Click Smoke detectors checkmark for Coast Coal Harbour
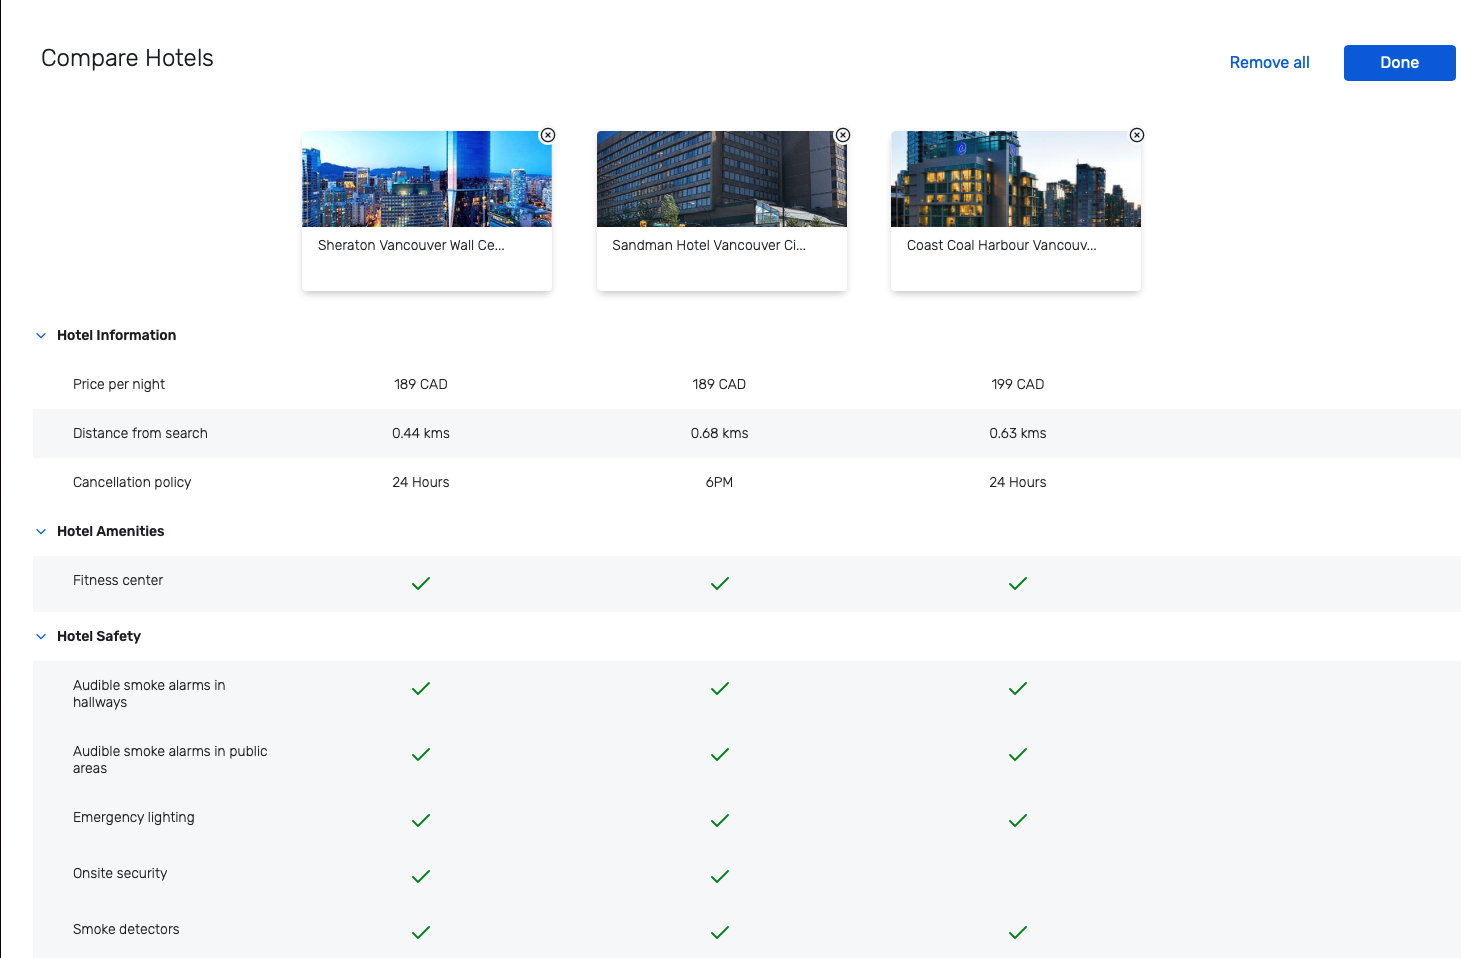 pyautogui.click(x=1017, y=932)
